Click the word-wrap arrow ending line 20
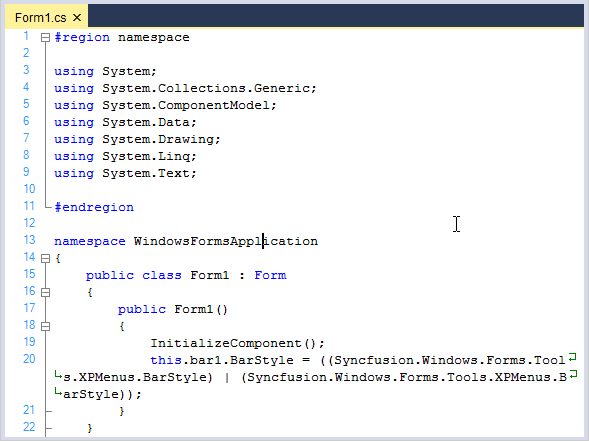 click(572, 358)
